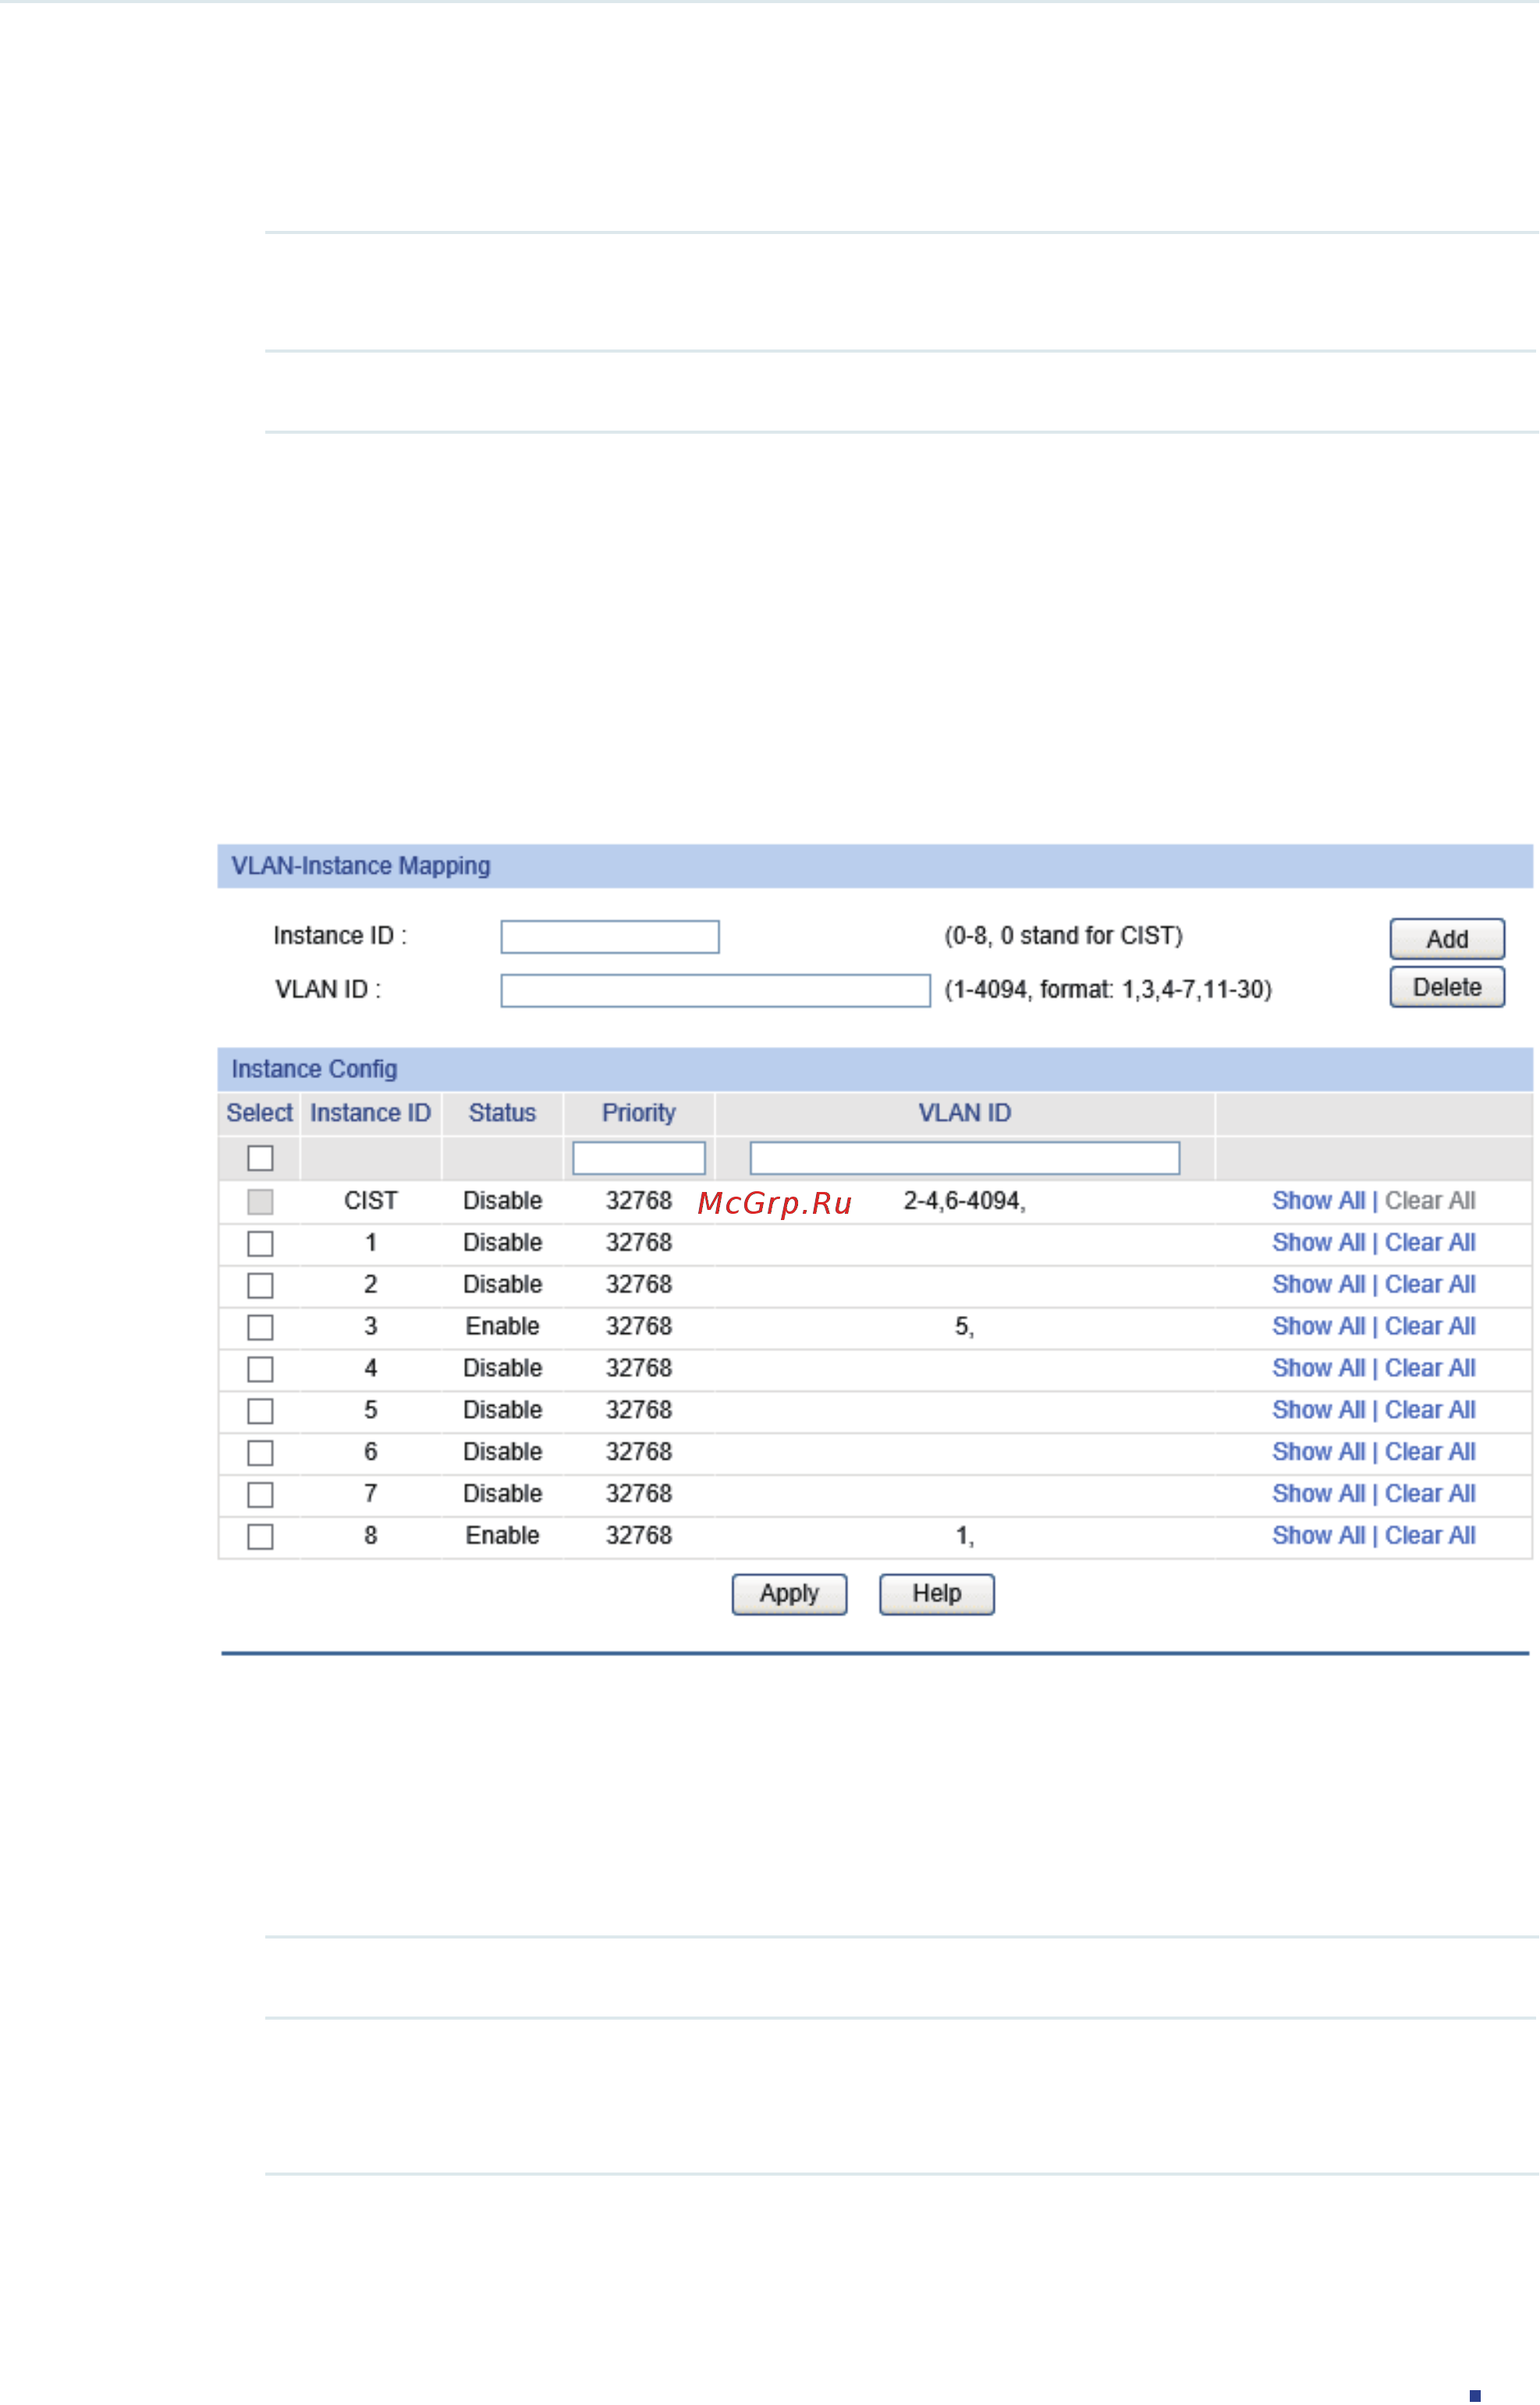Click the Add button
Screen dimensions: 1540x2405
click(x=1447, y=939)
